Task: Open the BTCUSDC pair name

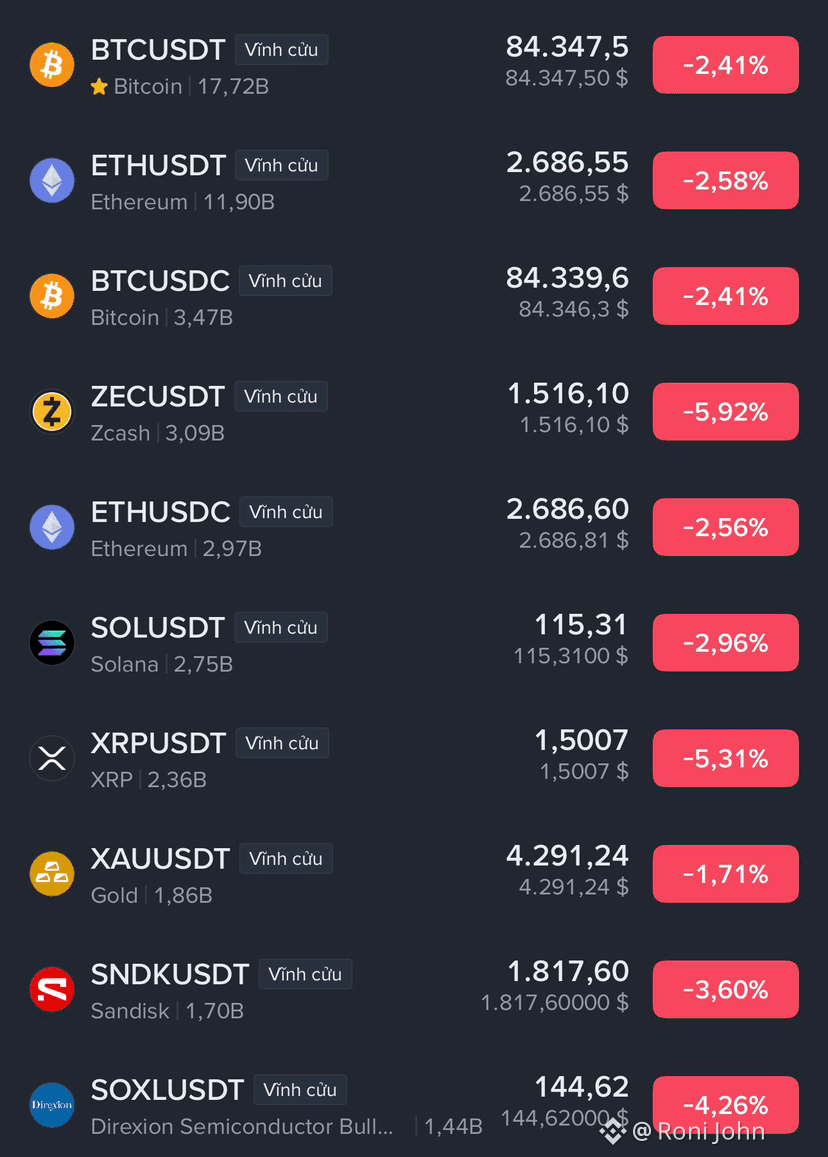Action: (x=160, y=281)
